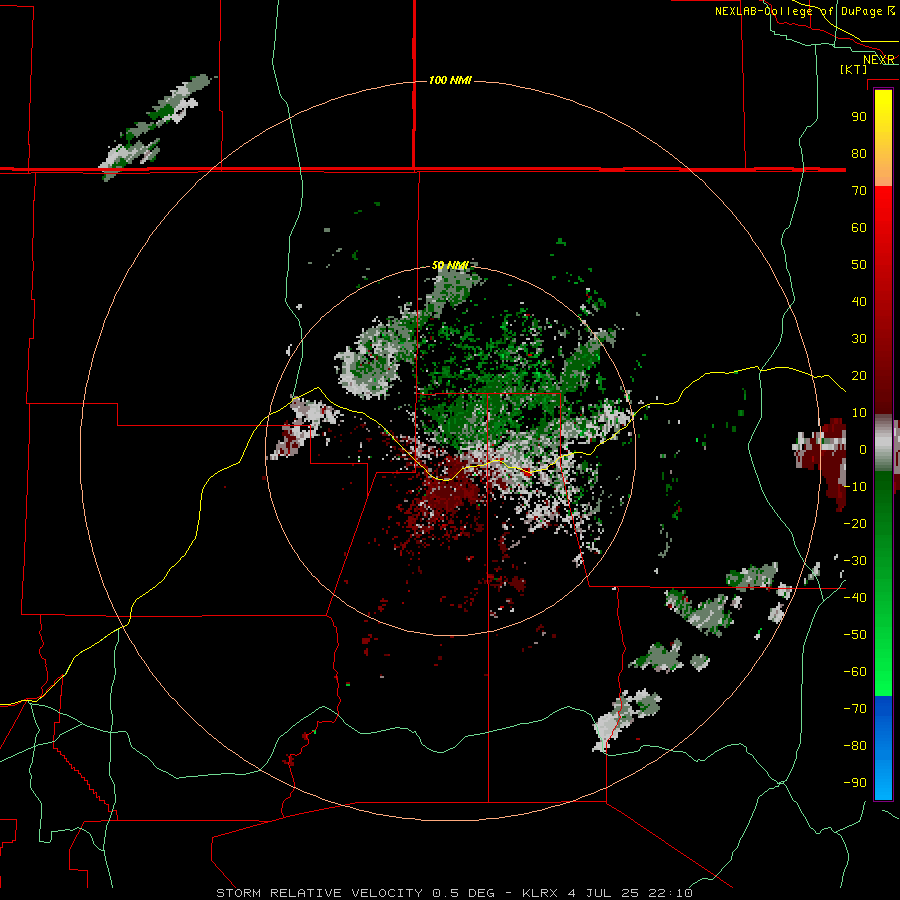Click the -50 value on velocity scale
Viewport: 900px width, 900px height.
click(855, 635)
